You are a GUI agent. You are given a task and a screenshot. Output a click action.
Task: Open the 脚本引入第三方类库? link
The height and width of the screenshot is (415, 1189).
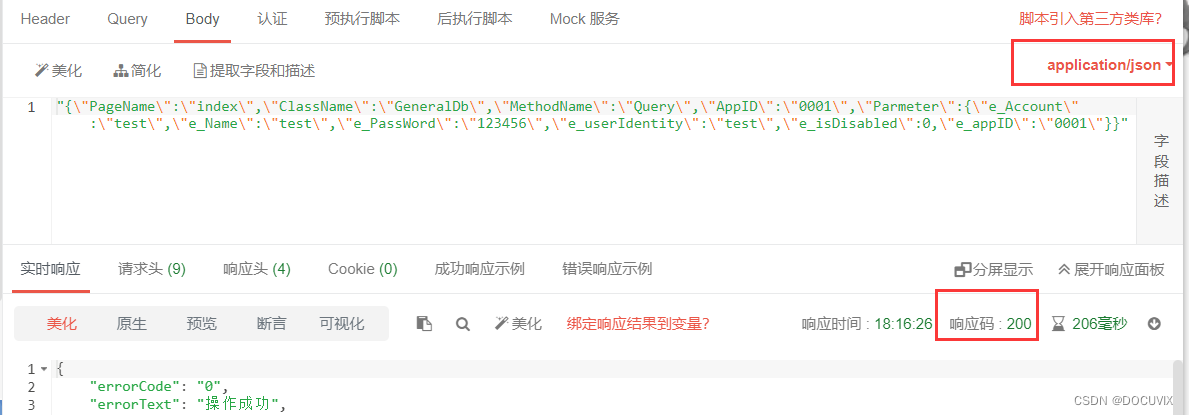point(1090,18)
